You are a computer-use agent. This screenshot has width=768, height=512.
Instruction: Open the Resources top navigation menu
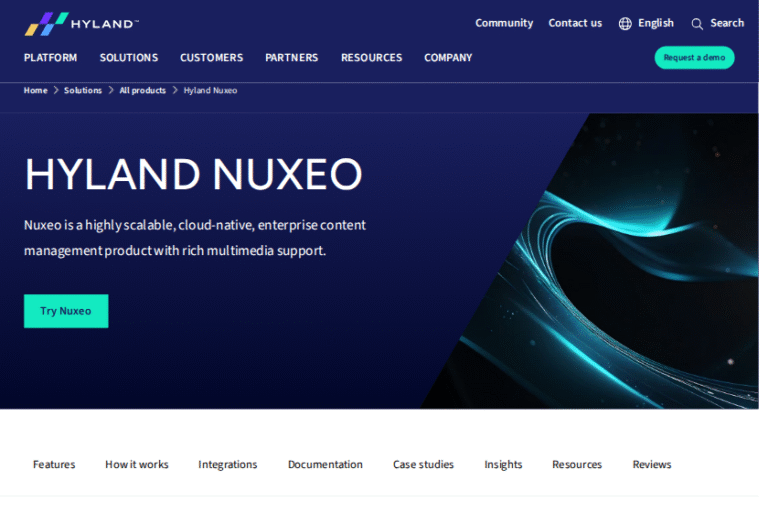click(371, 58)
